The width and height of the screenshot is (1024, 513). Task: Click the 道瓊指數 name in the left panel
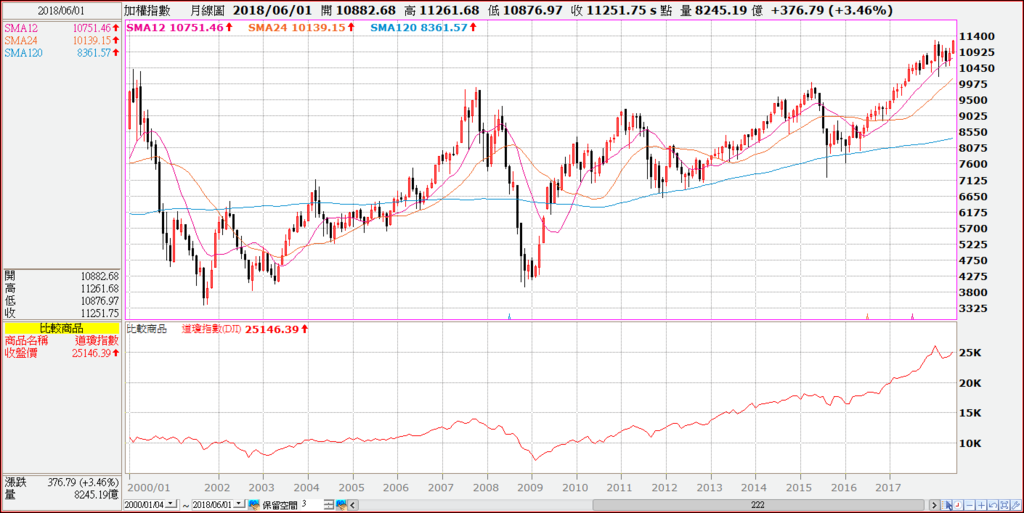[97, 341]
